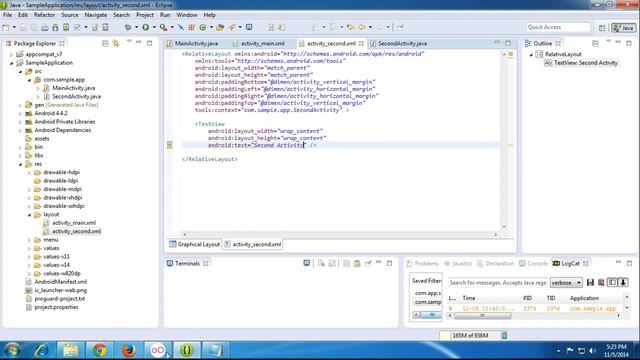The width and height of the screenshot is (640, 360).
Task: Open Chrome from the Windows taskbar
Action: point(99,350)
